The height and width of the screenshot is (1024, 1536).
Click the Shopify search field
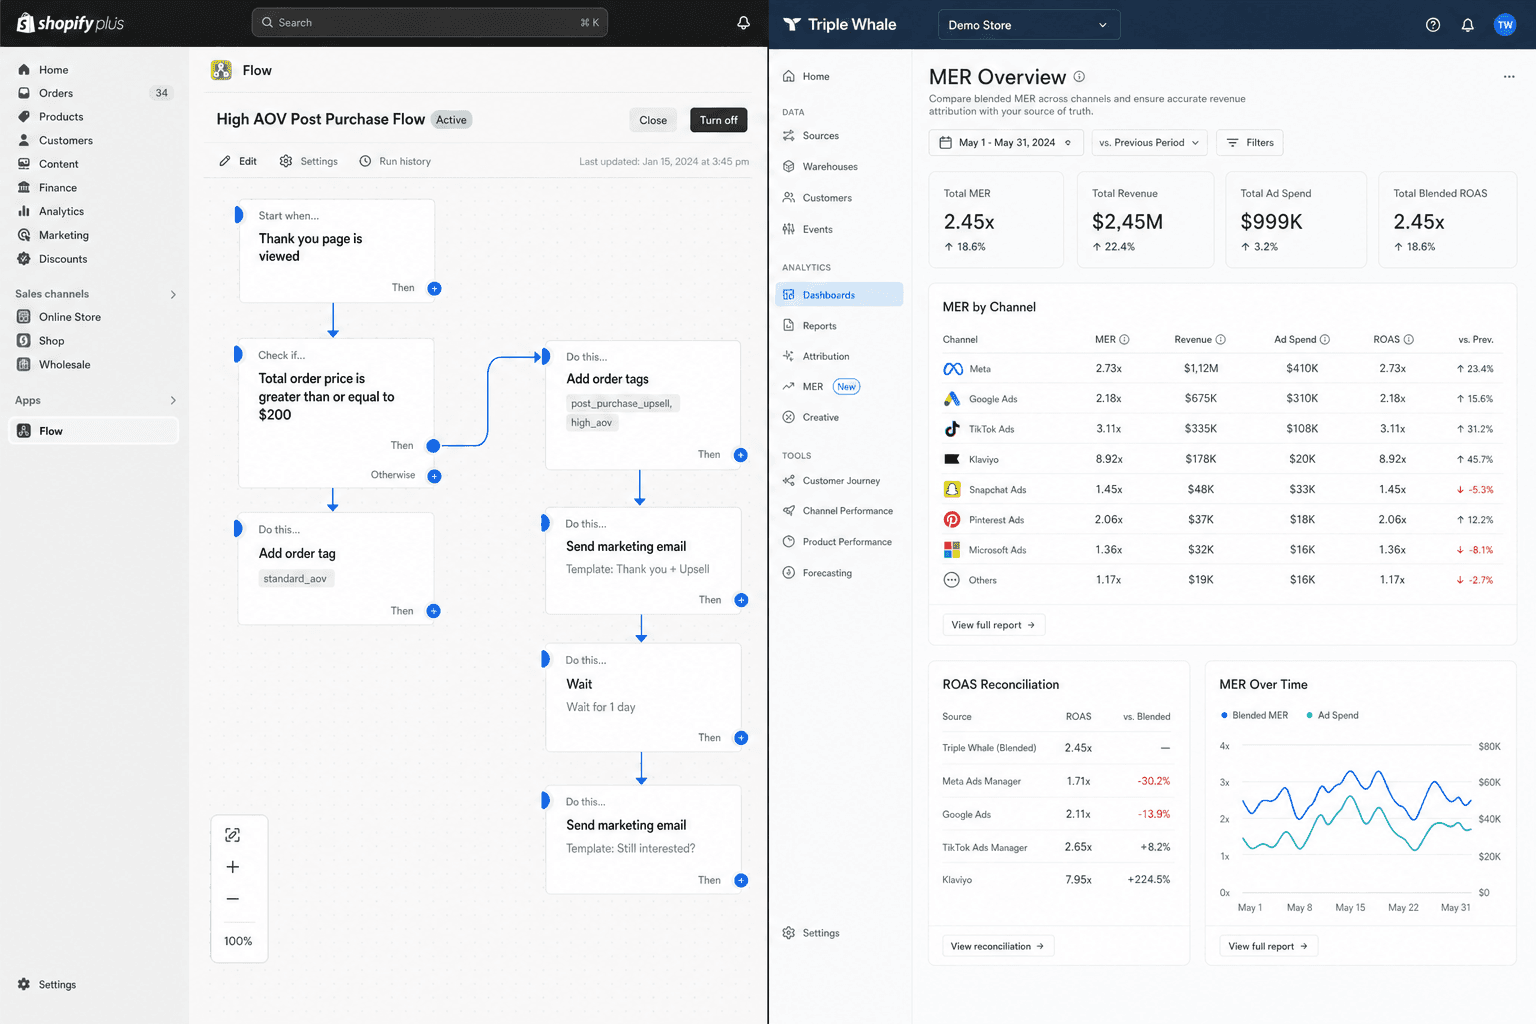point(430,22)
